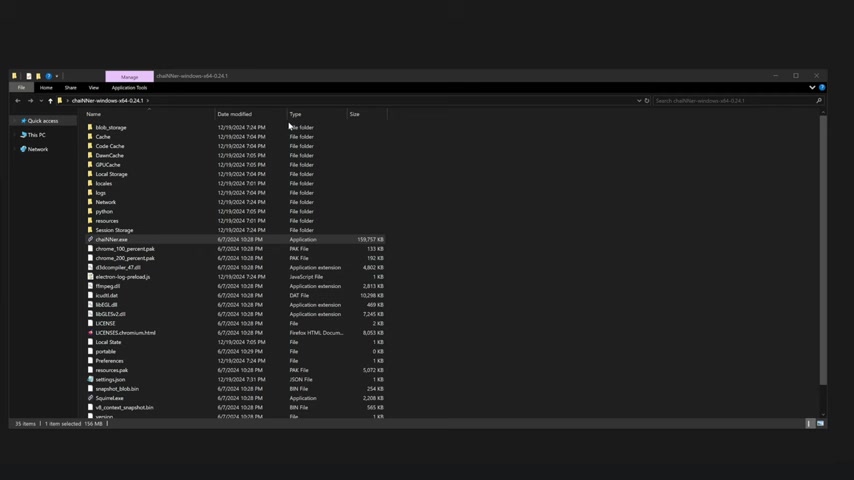This screenshot has height=480, width=854.
Task: Click the python folder icon
Action: coord(90,212)
